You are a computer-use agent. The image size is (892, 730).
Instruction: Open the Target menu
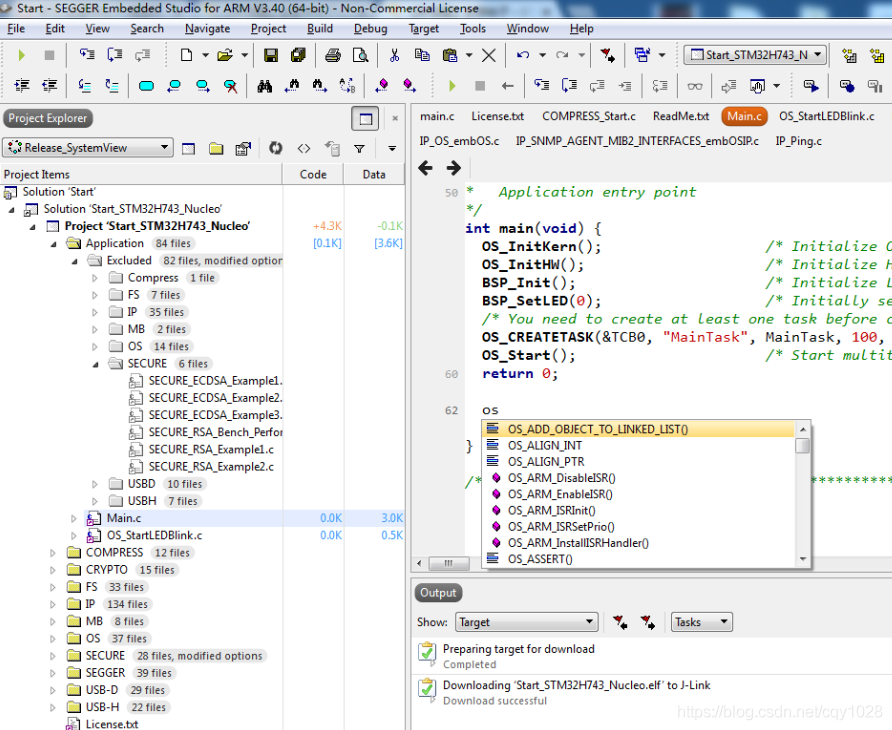[423, 28]
